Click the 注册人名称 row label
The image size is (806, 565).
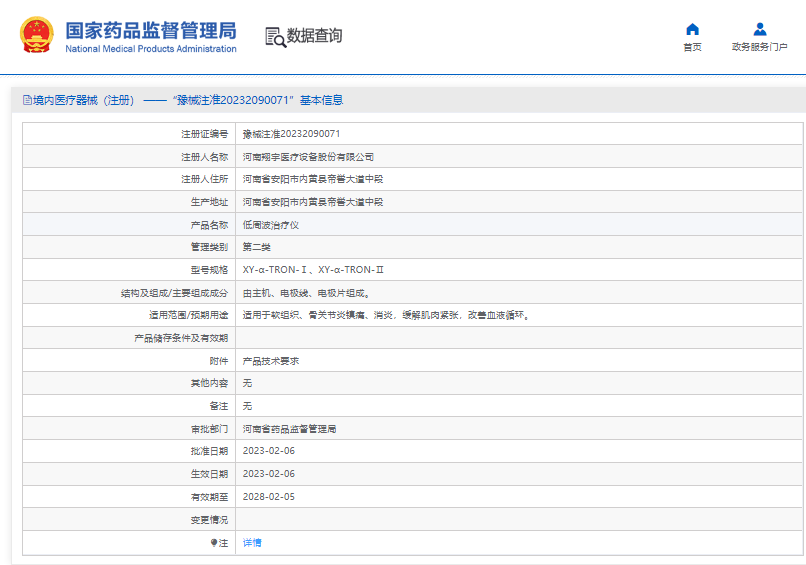click(x=205, y=157)
